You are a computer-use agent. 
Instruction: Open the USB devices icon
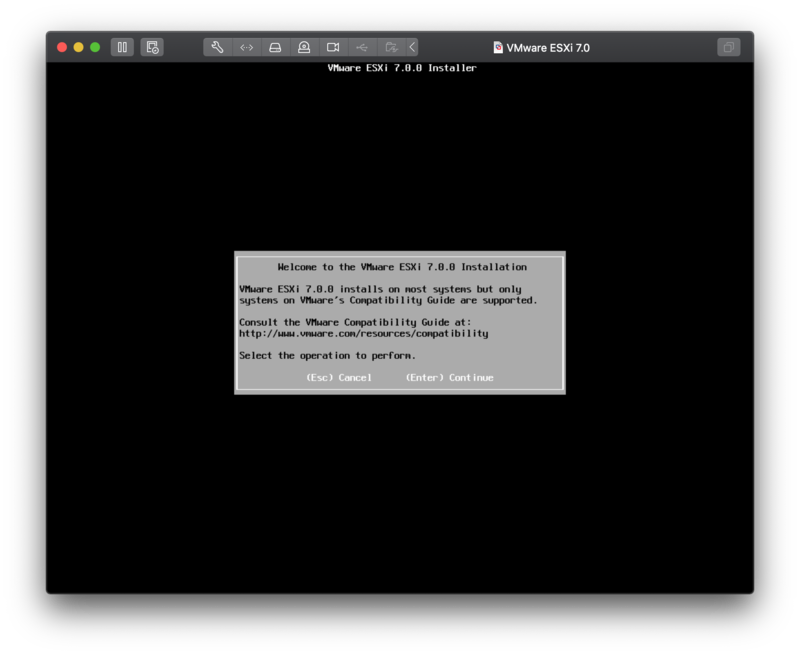click(x=362, y=47)
